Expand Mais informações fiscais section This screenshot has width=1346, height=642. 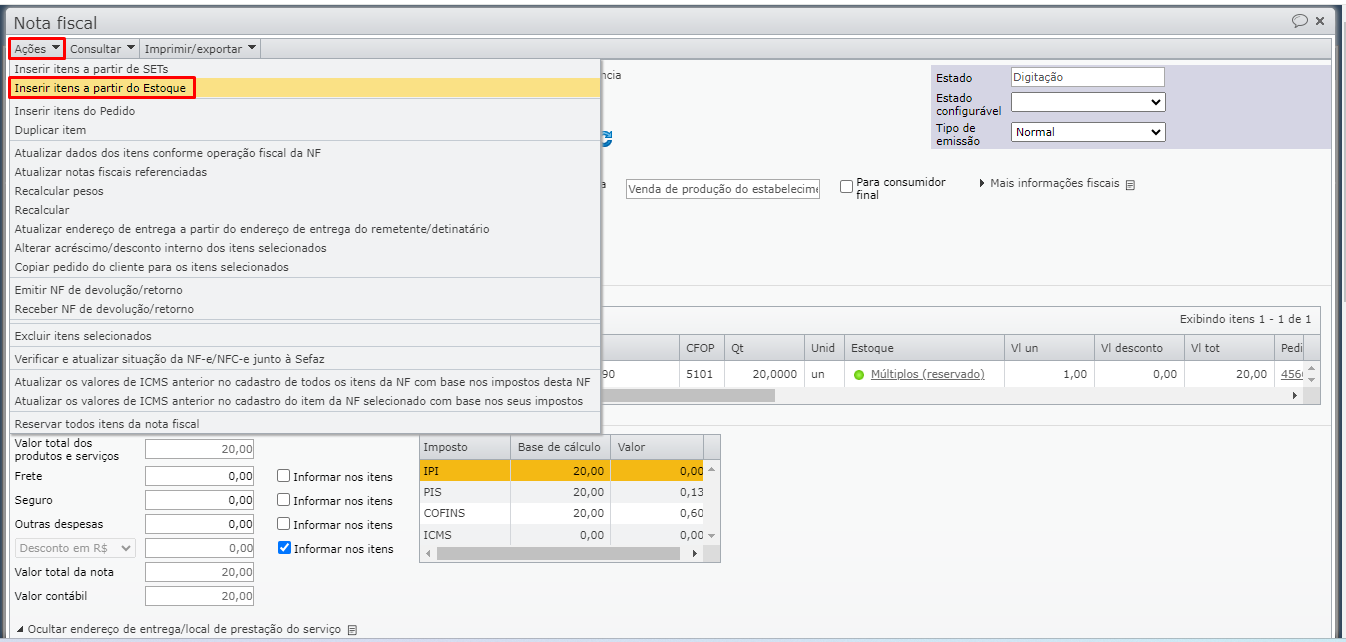click(1049, 184)
